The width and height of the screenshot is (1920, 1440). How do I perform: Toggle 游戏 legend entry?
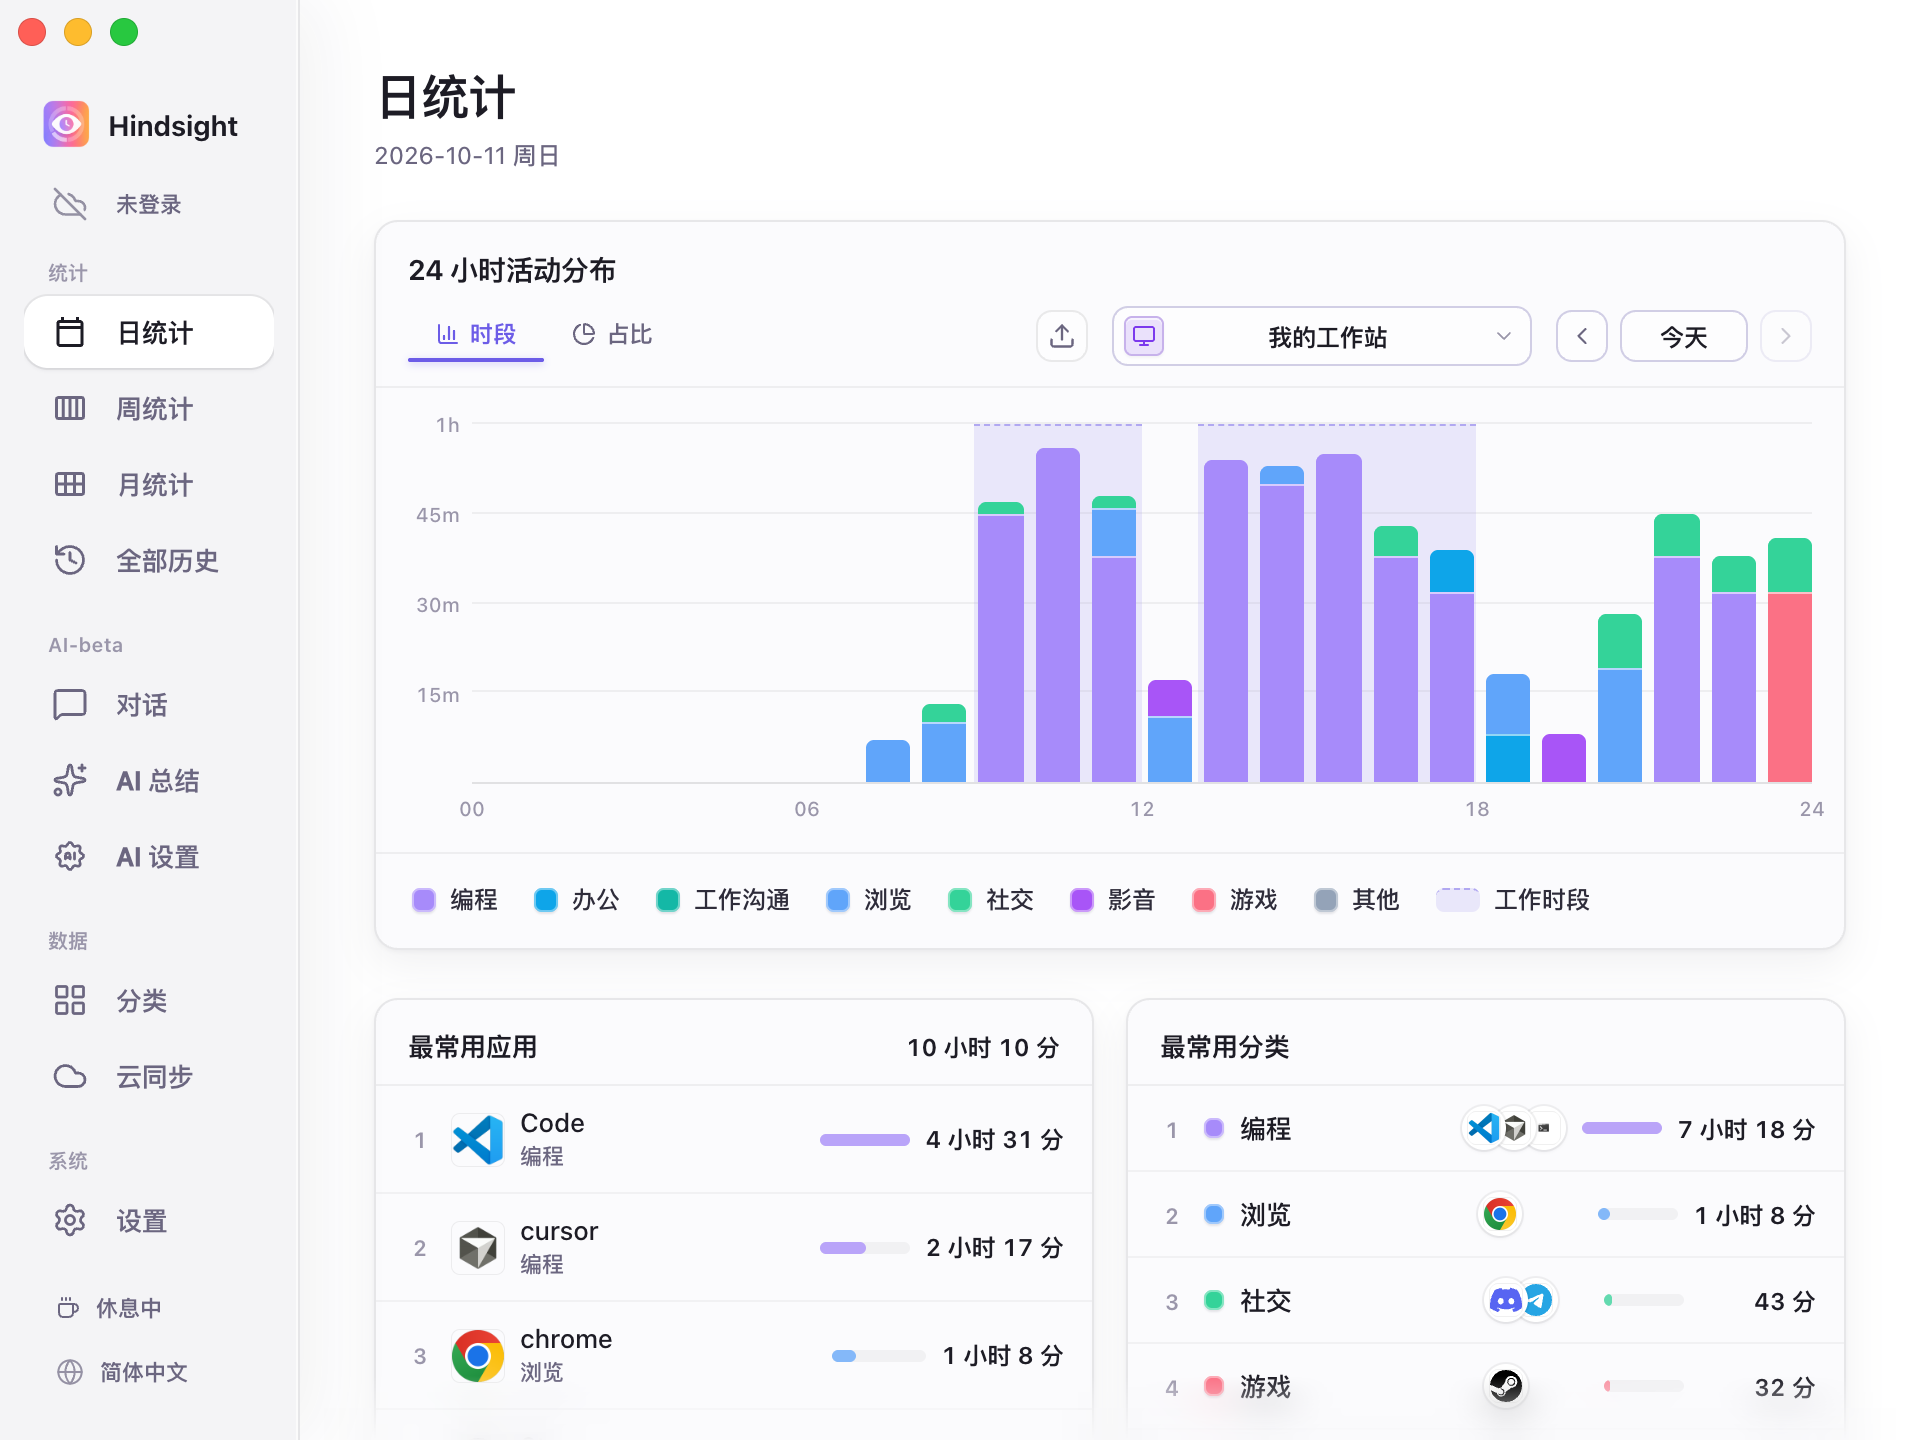(1235, 900)
